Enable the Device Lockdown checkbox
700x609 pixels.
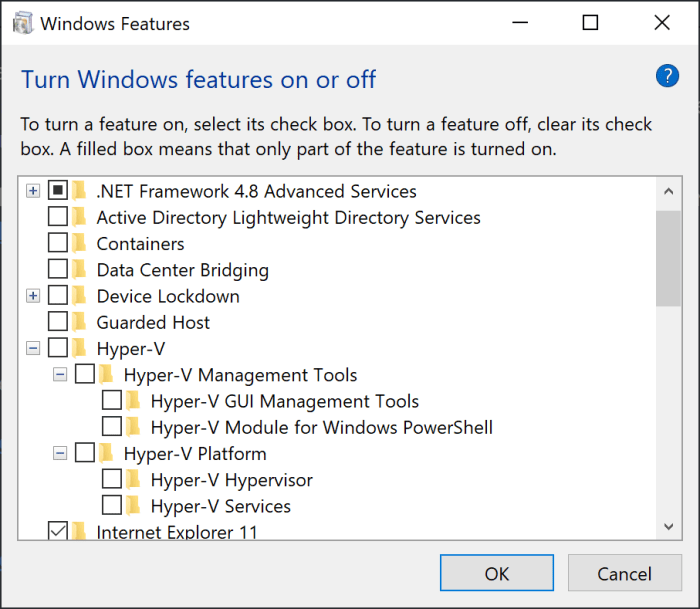(58, 296)
